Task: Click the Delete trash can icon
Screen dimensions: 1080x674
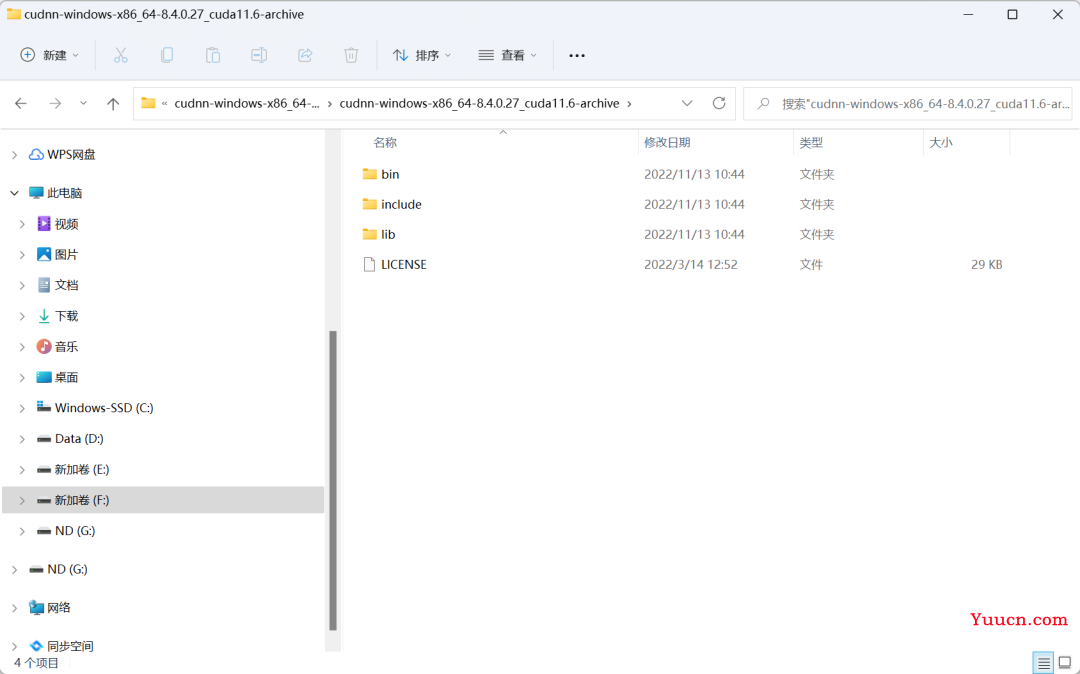Action: (x=351, y=55)
